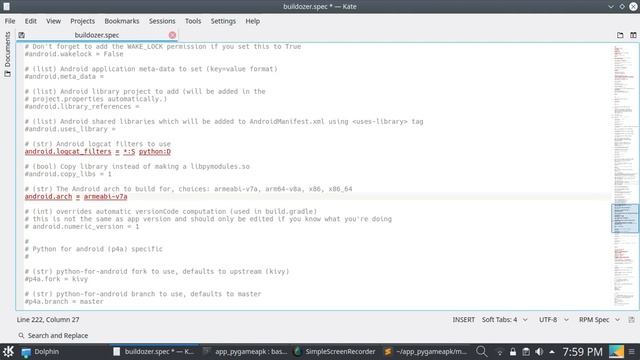The image size is (640, 360).
Task: Click the status bar document icon at far right
Action: (631, 320)
